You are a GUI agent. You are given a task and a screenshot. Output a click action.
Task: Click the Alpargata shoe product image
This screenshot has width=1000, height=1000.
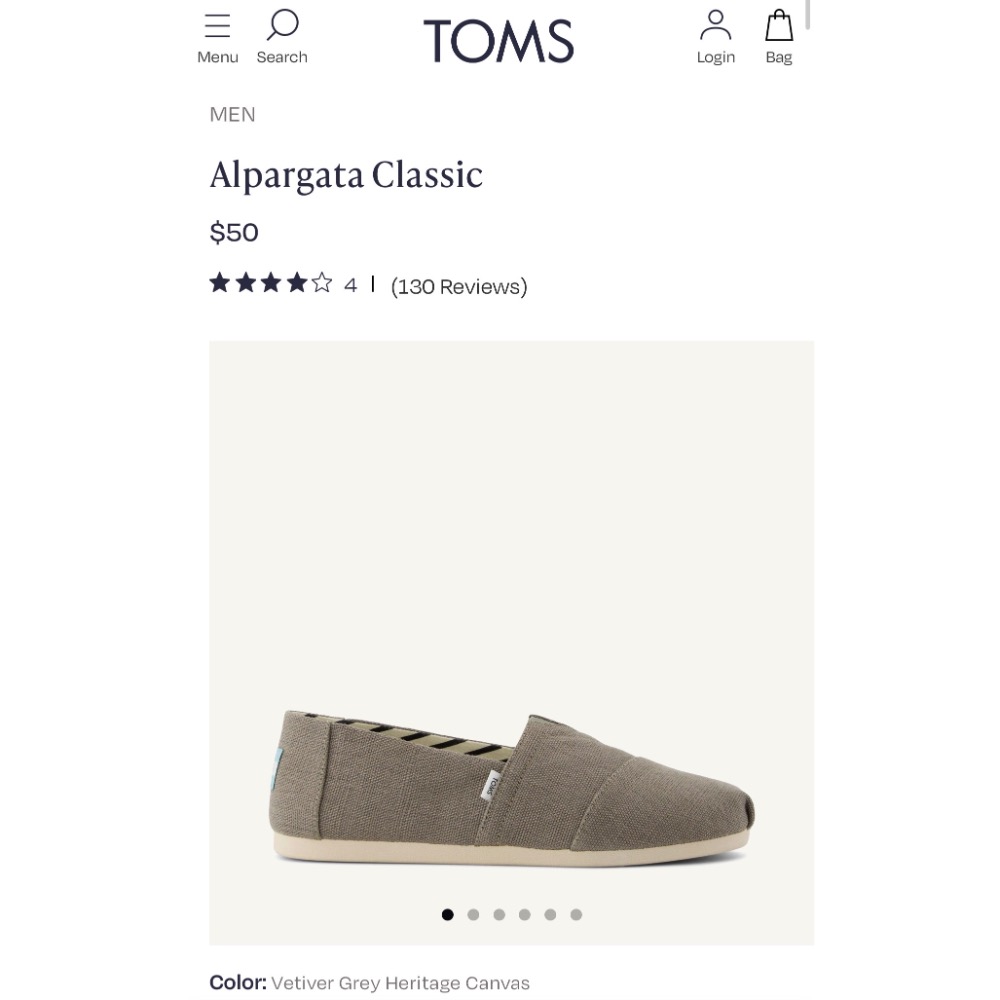tap(512, 785)
